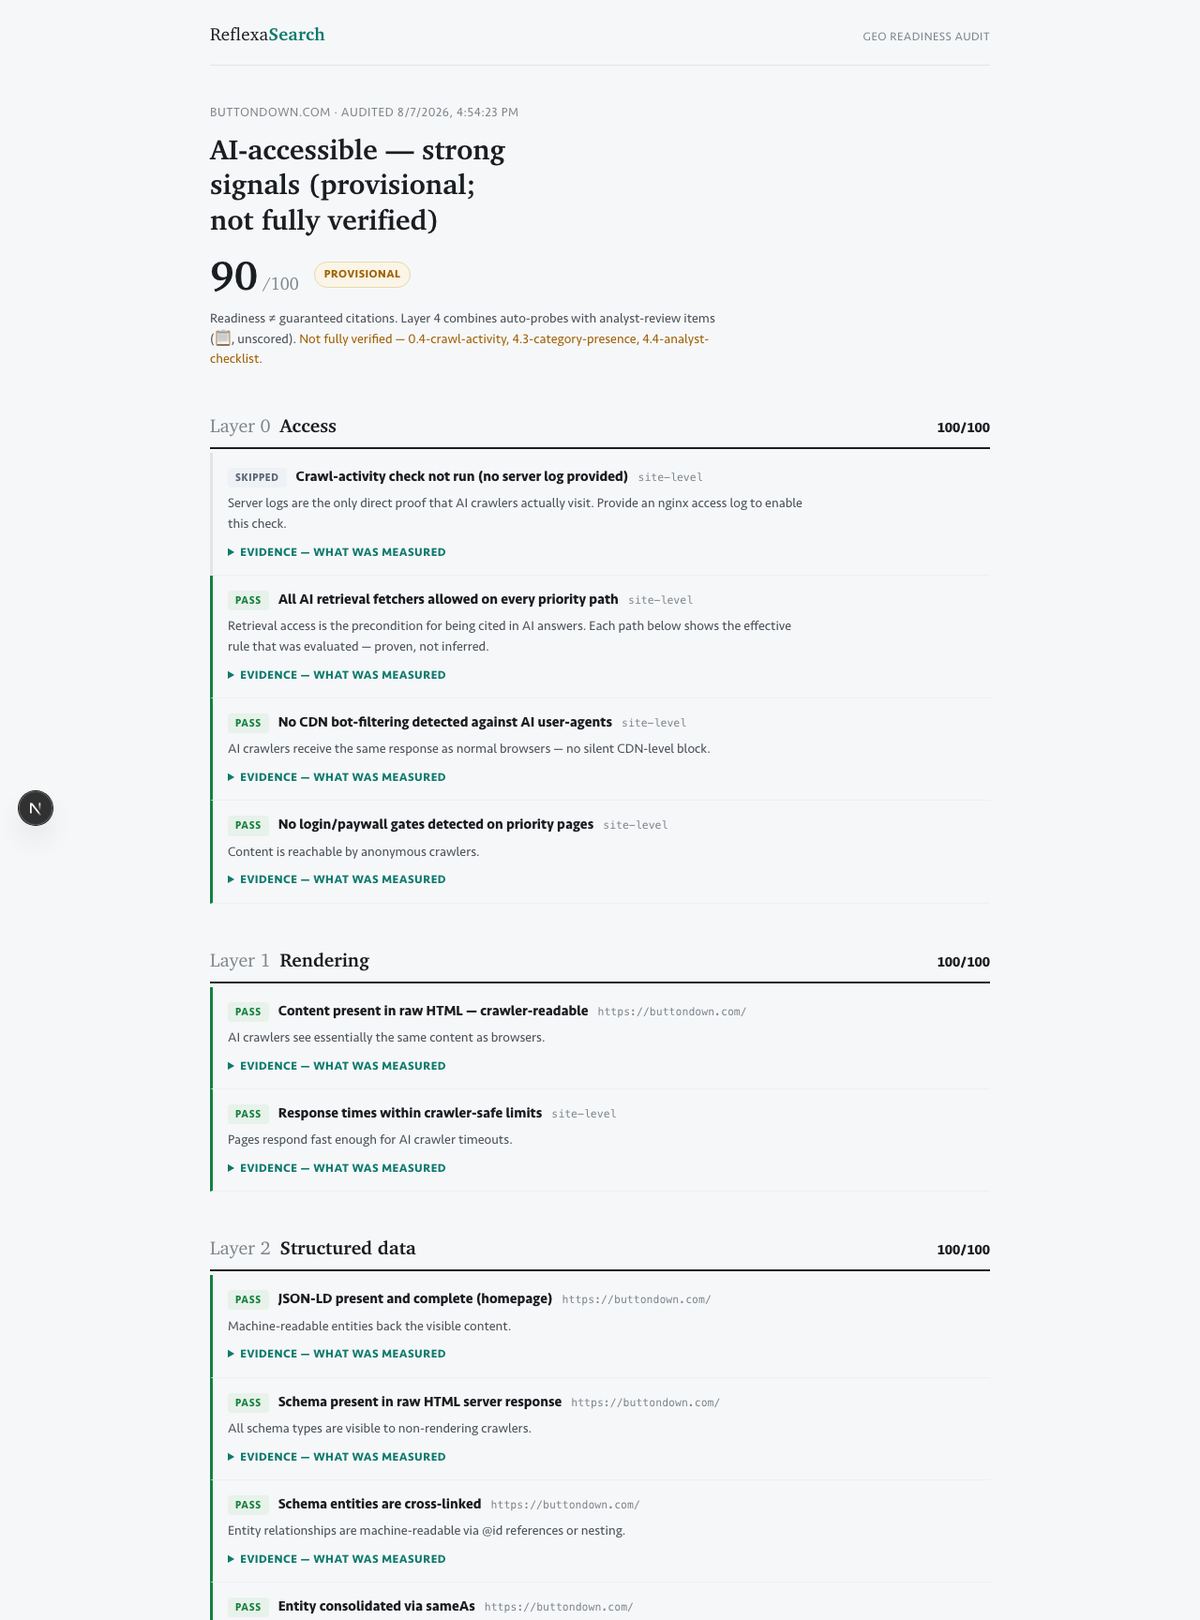Viewport: 1200px width, 1620px height.
Task: Expand evidence for Content present in raw HTML
Action: (337, 1066)
